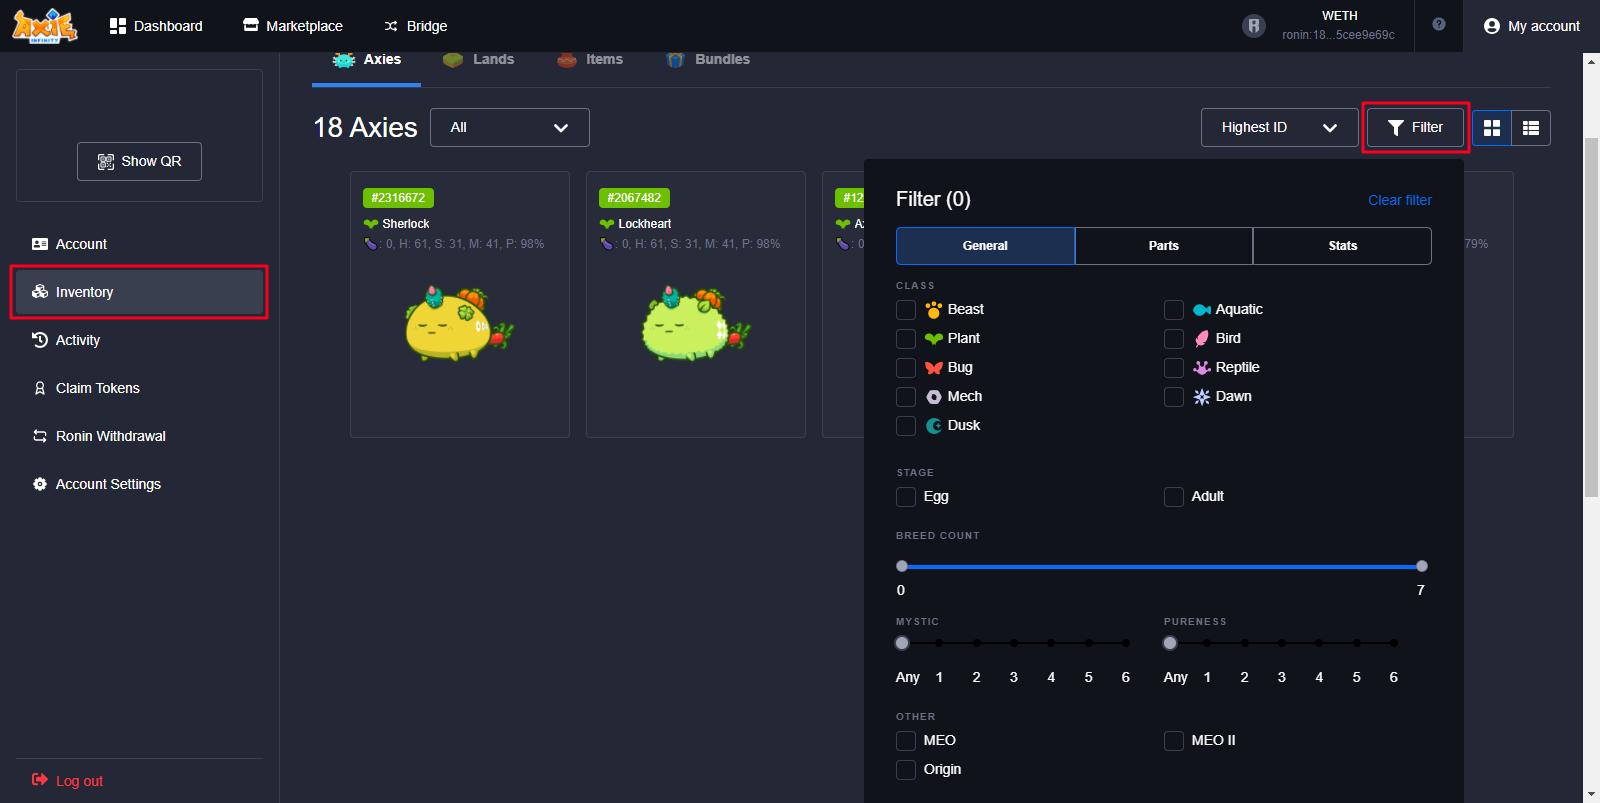Check the Bug class checkbox
Screen dimensions: 1600x803
pos(906,368)
